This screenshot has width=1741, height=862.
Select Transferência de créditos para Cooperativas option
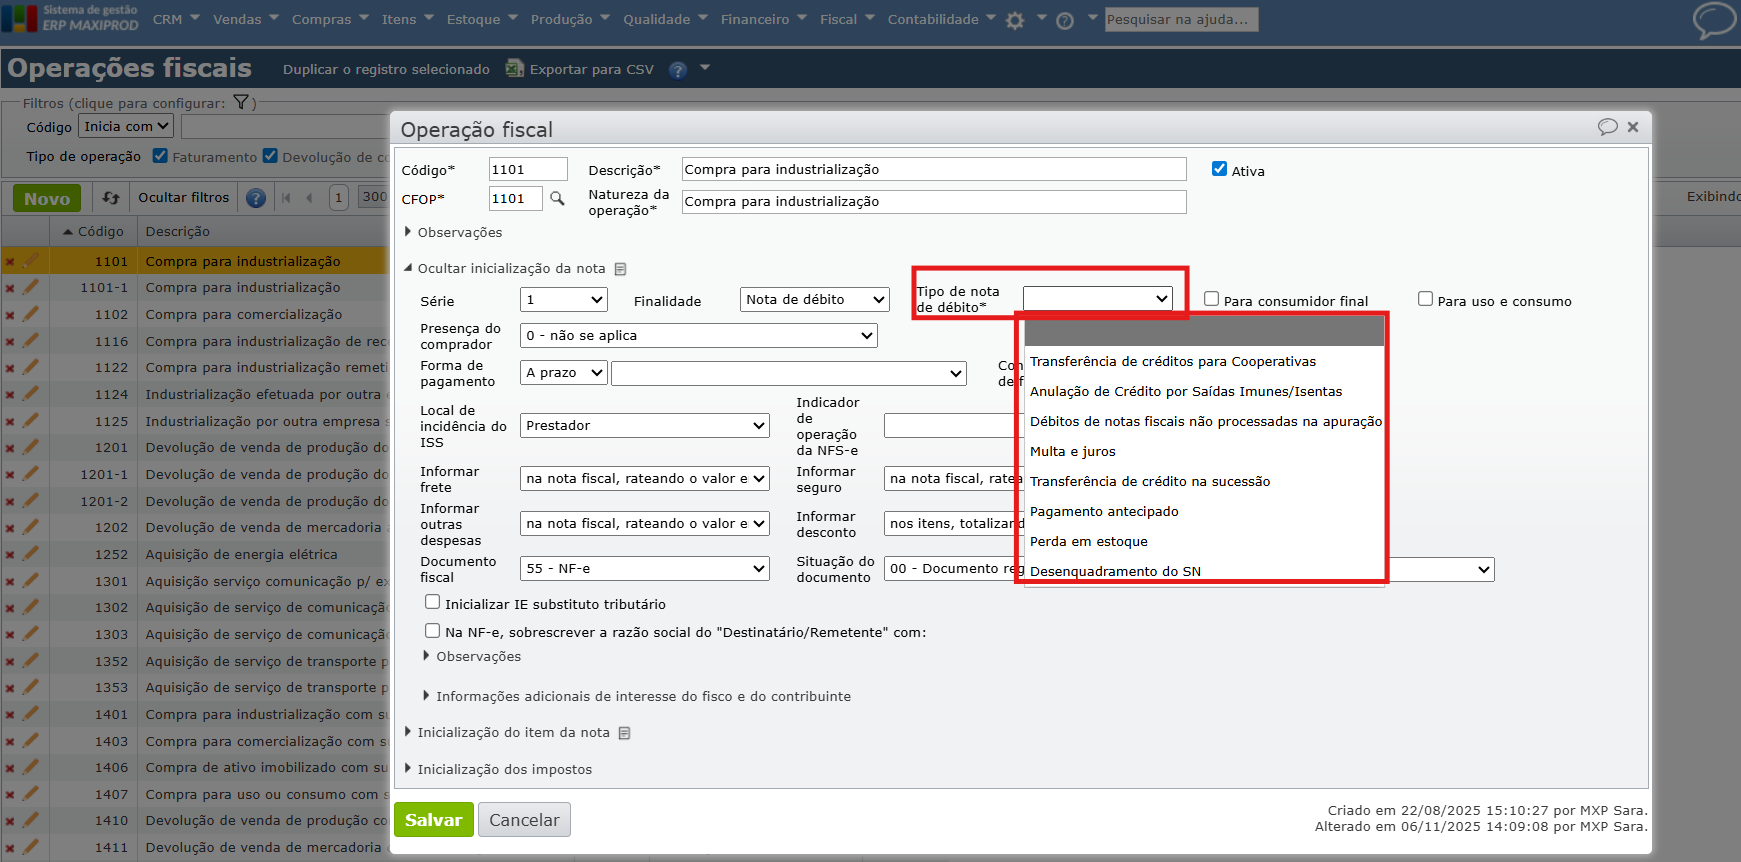(x=1204, y=361)
